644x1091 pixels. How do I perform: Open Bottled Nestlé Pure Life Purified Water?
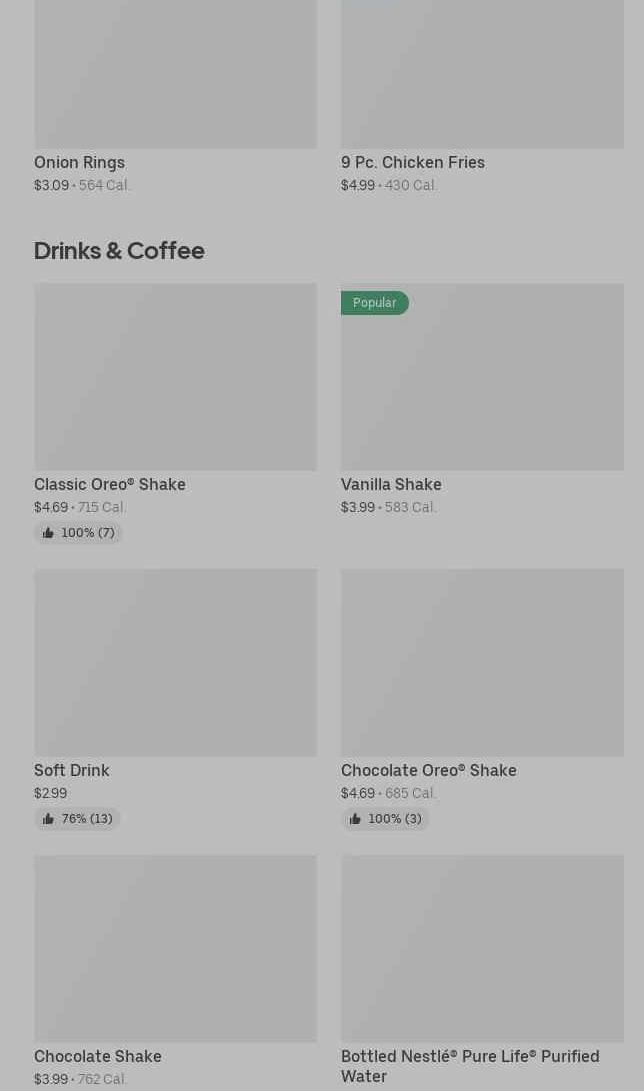469,1066
